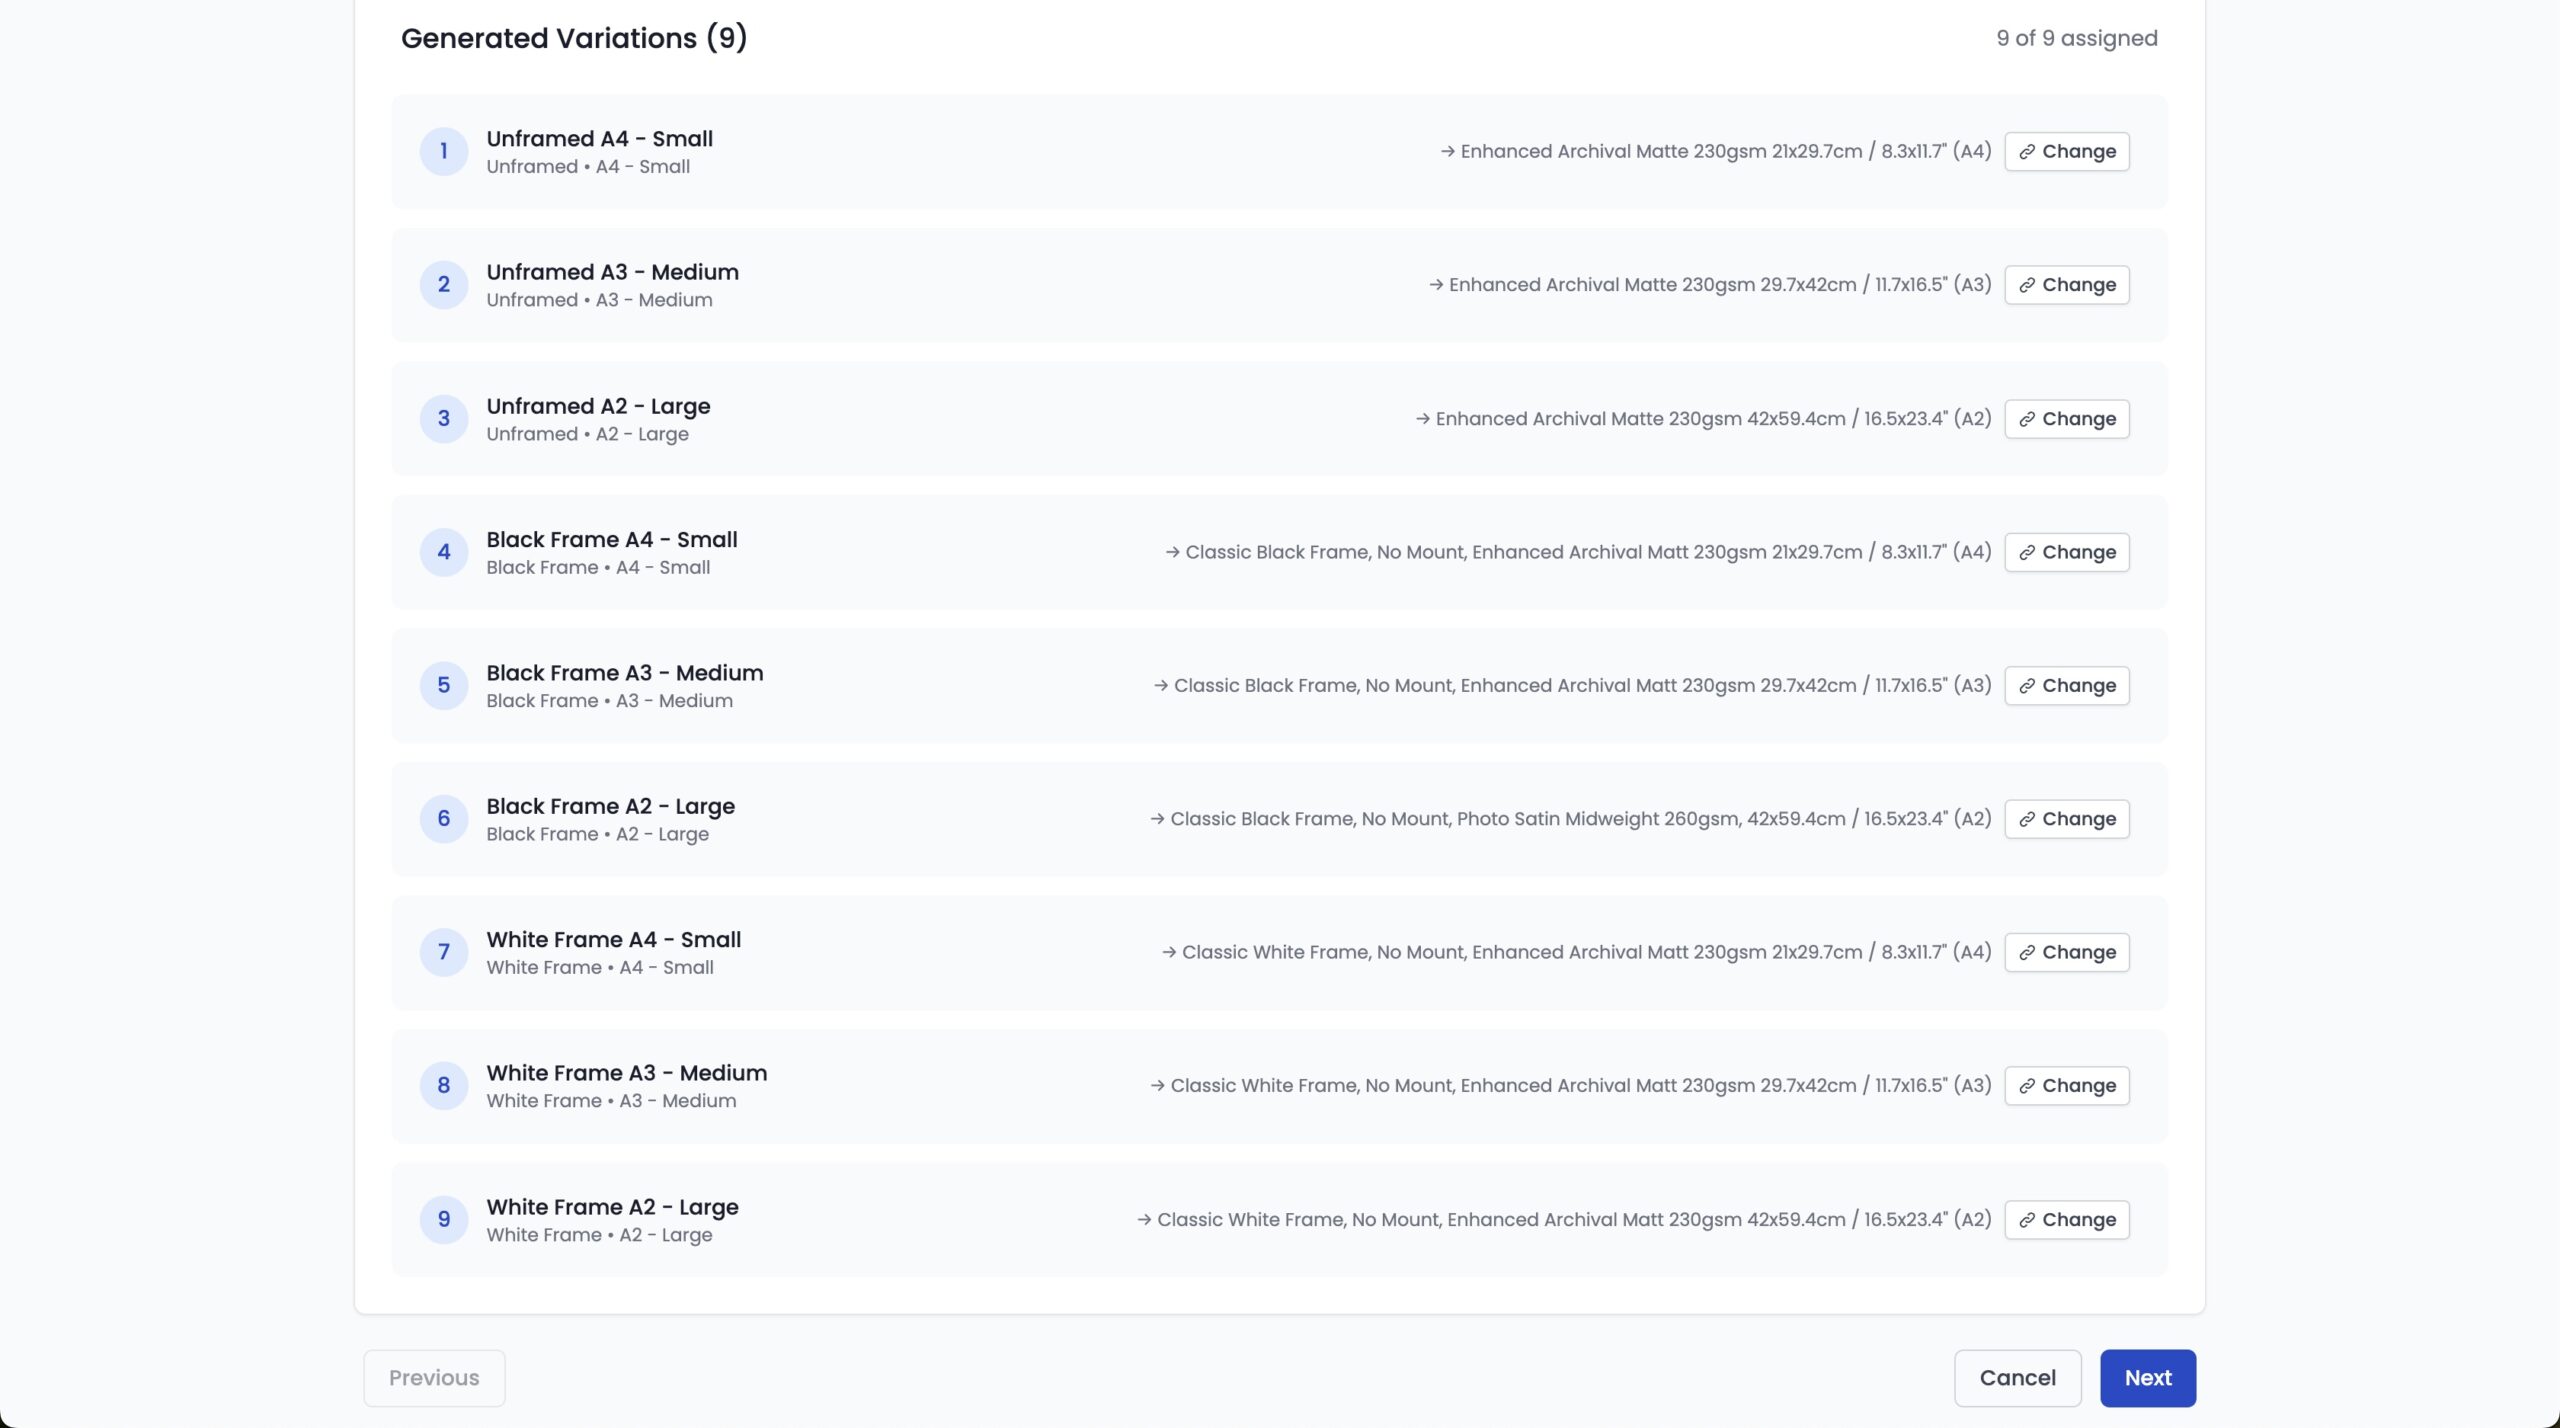Image resolution: width=2560 pixels, height=1428 pixels.
Task: Change product for Black Frame A4 - Small
Action: [x=2066, y=552]
